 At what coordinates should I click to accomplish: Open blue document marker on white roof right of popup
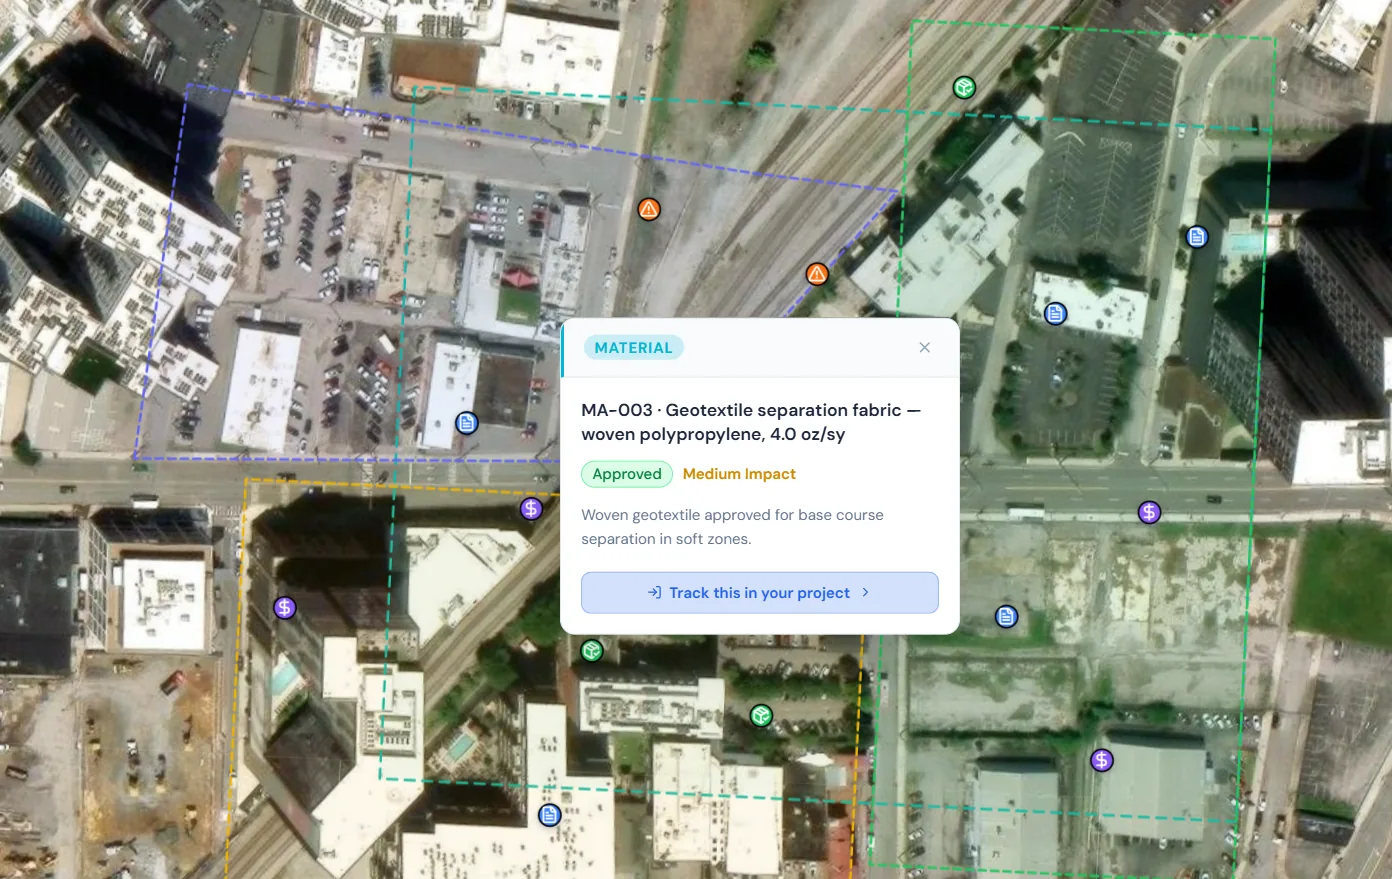(1055, 314)
